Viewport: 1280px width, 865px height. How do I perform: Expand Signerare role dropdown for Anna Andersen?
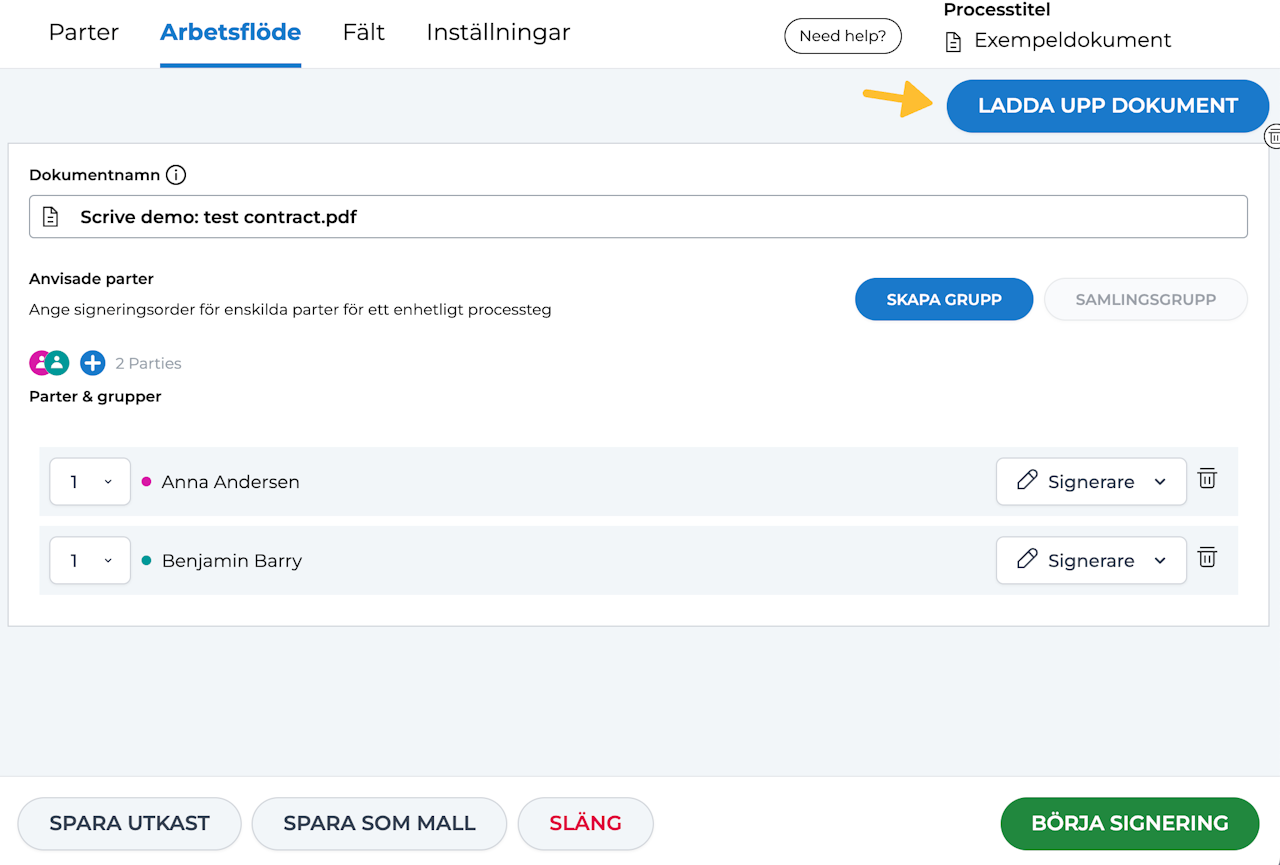[x=1091, y=482]
